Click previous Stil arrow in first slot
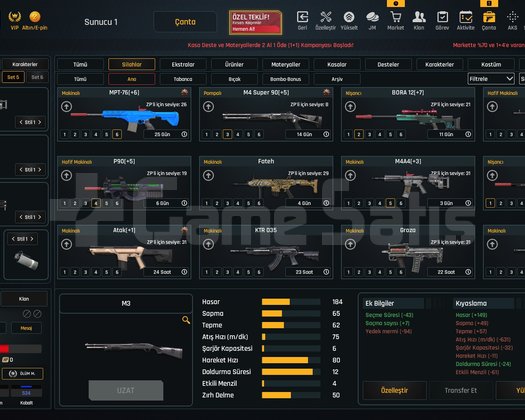525x420 pixels. (x=21, y=122)
